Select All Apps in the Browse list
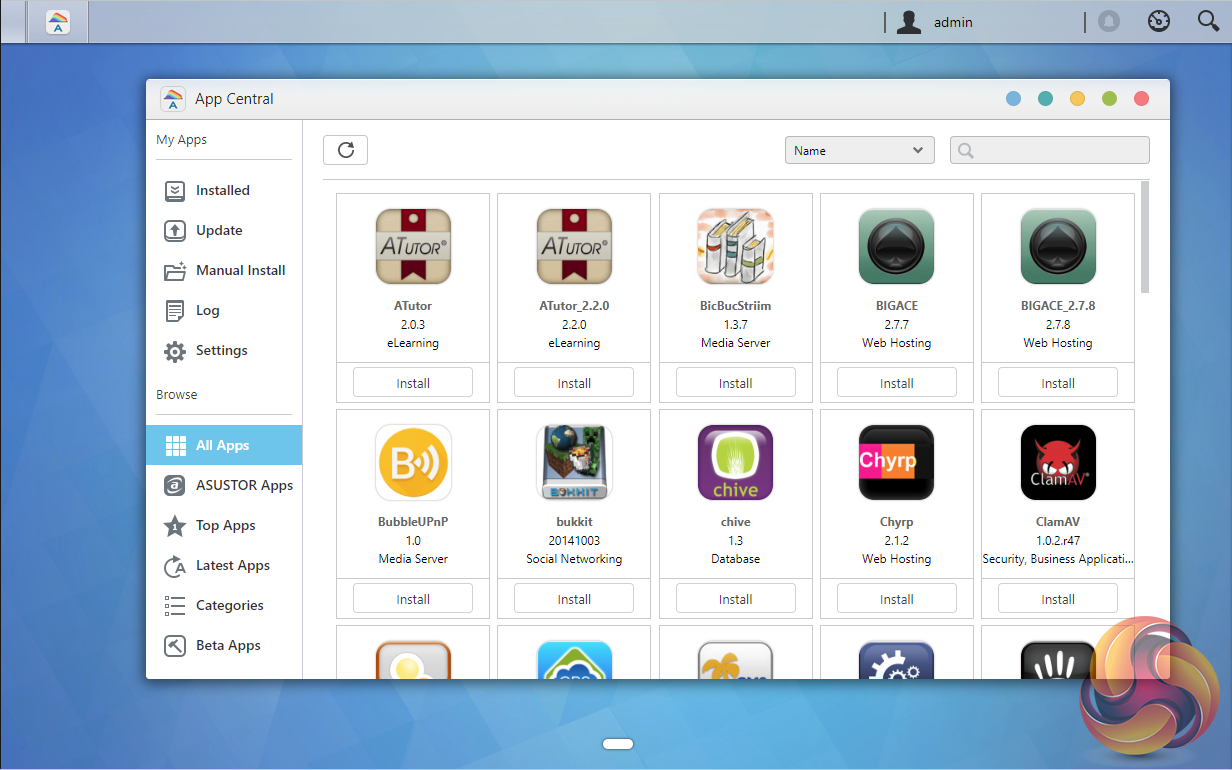 click(224, 445)
